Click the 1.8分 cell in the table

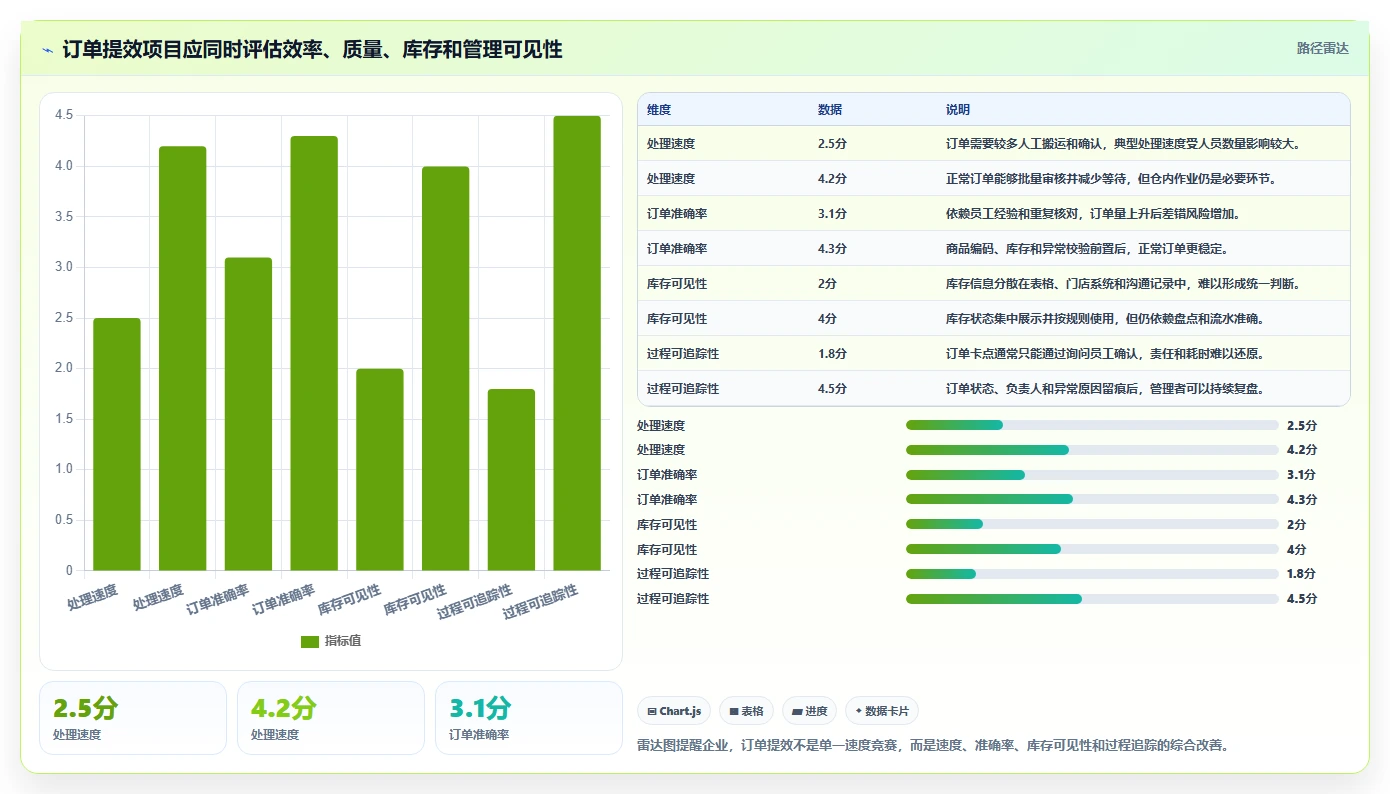[x=832, y=354]
